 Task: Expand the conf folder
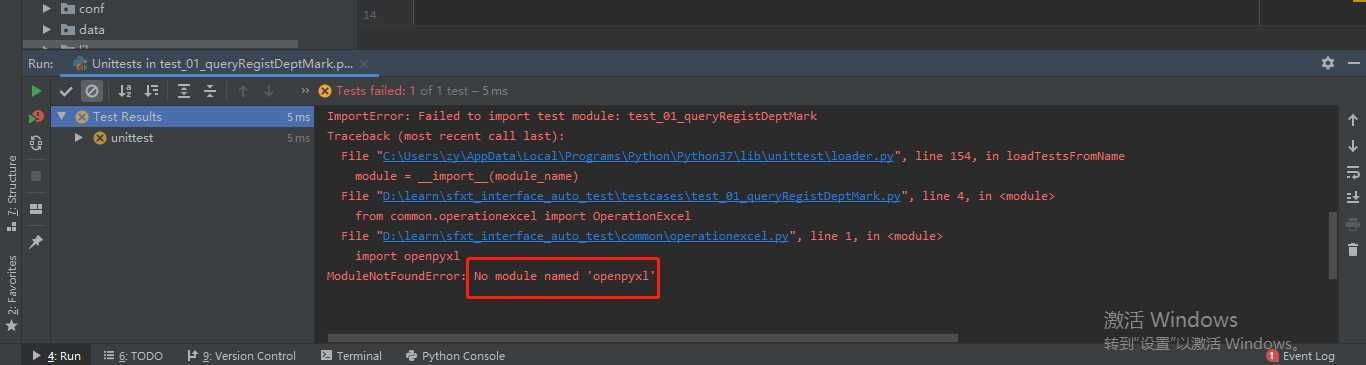pyautogui.click(x=46, y=9)
